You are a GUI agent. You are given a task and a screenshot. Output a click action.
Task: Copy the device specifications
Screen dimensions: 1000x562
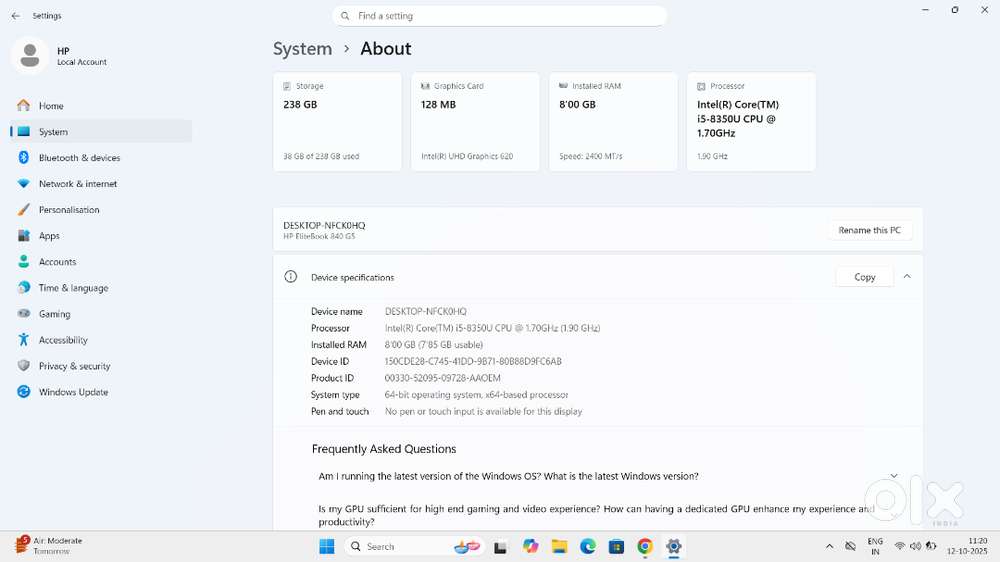coord(864,277)
